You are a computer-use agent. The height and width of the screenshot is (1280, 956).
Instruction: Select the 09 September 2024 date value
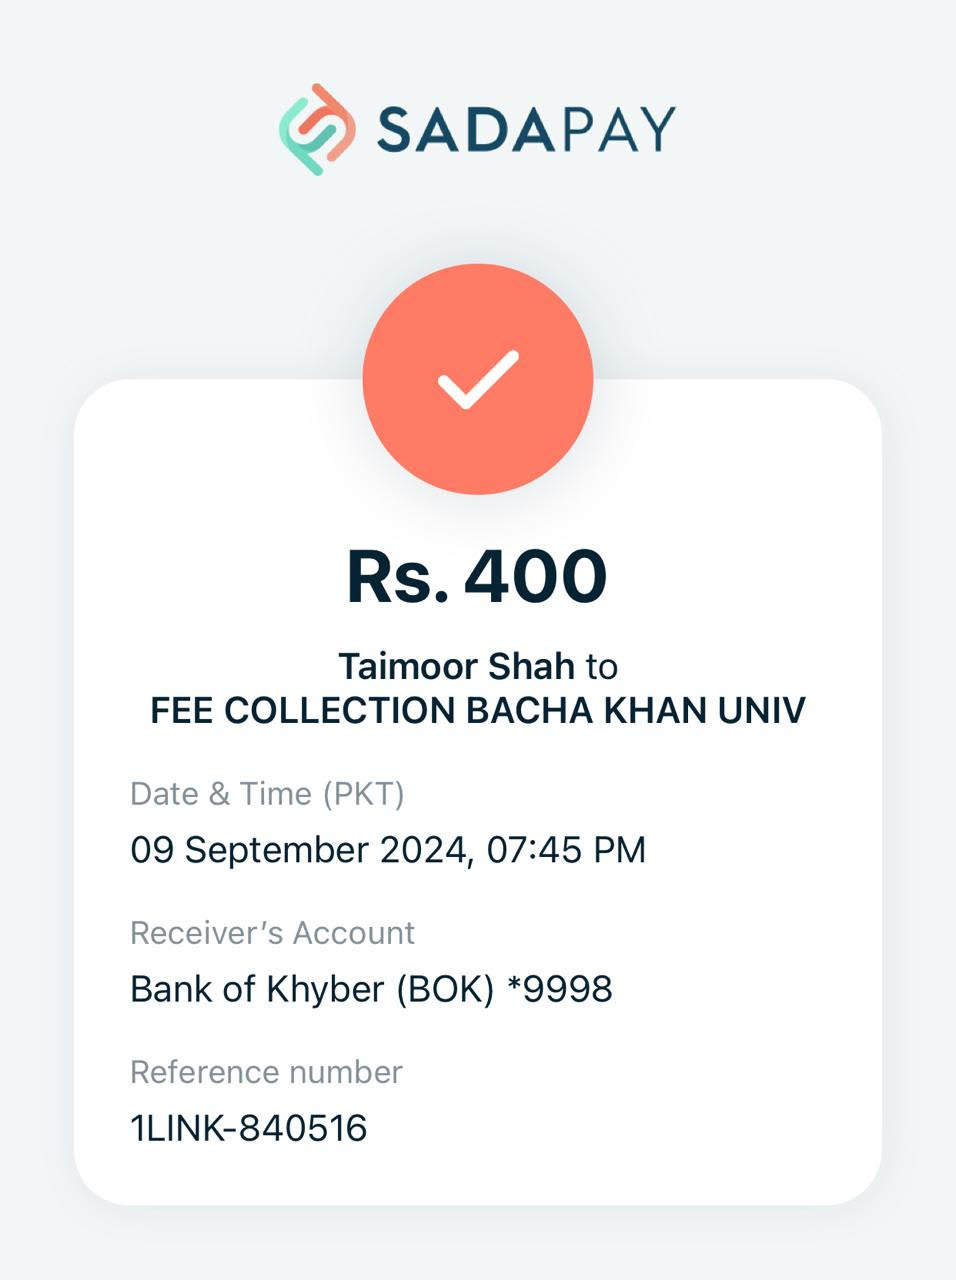click(299, 851)
